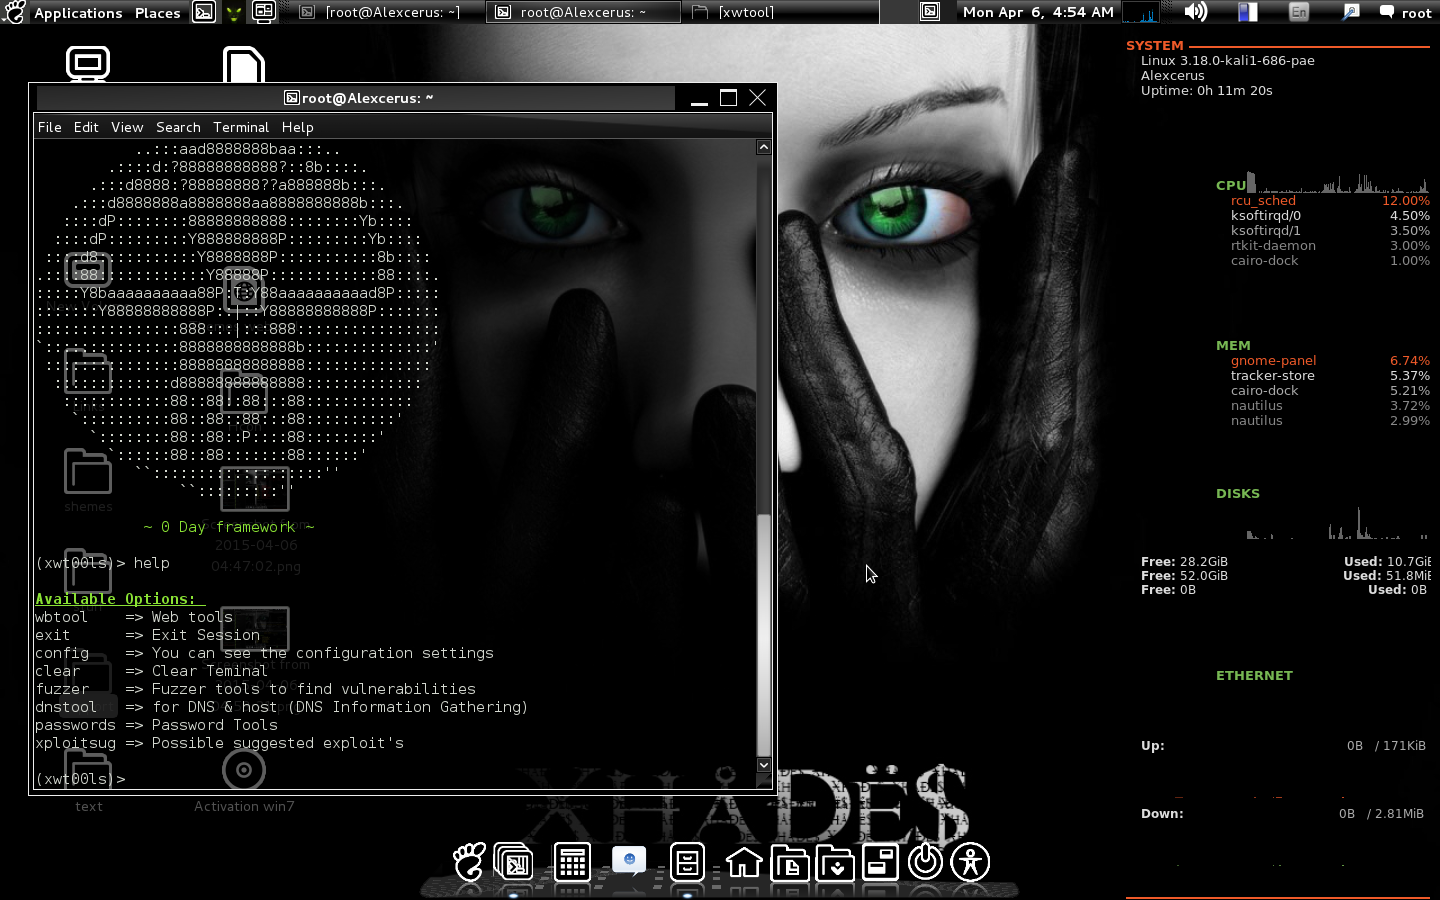Click the last (xwt00ls) > prompt line

click(x=80, y=779)
